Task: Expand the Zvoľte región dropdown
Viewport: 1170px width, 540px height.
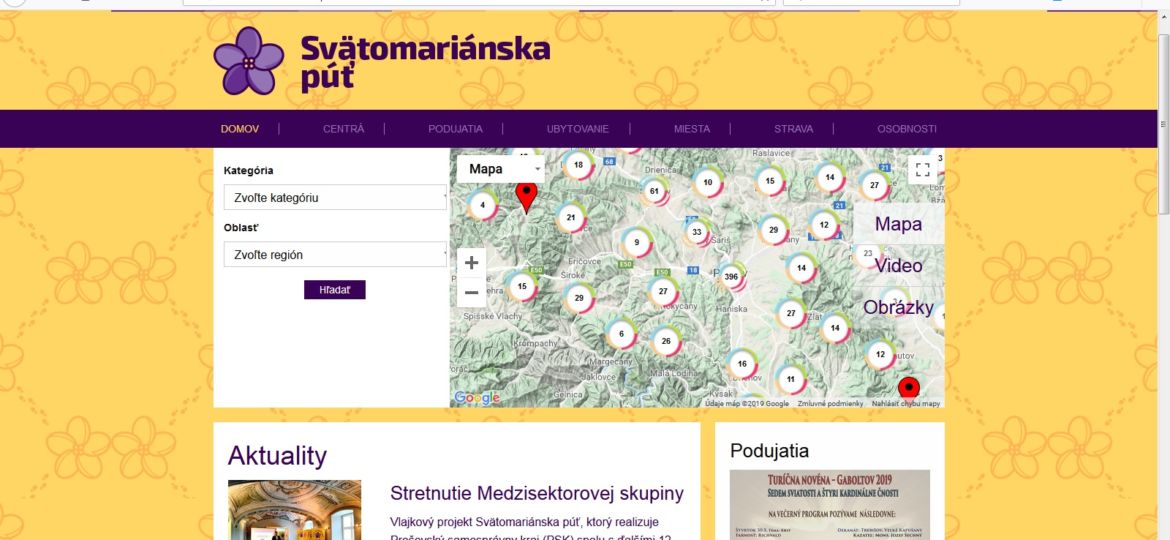Action: pos(335,254)
